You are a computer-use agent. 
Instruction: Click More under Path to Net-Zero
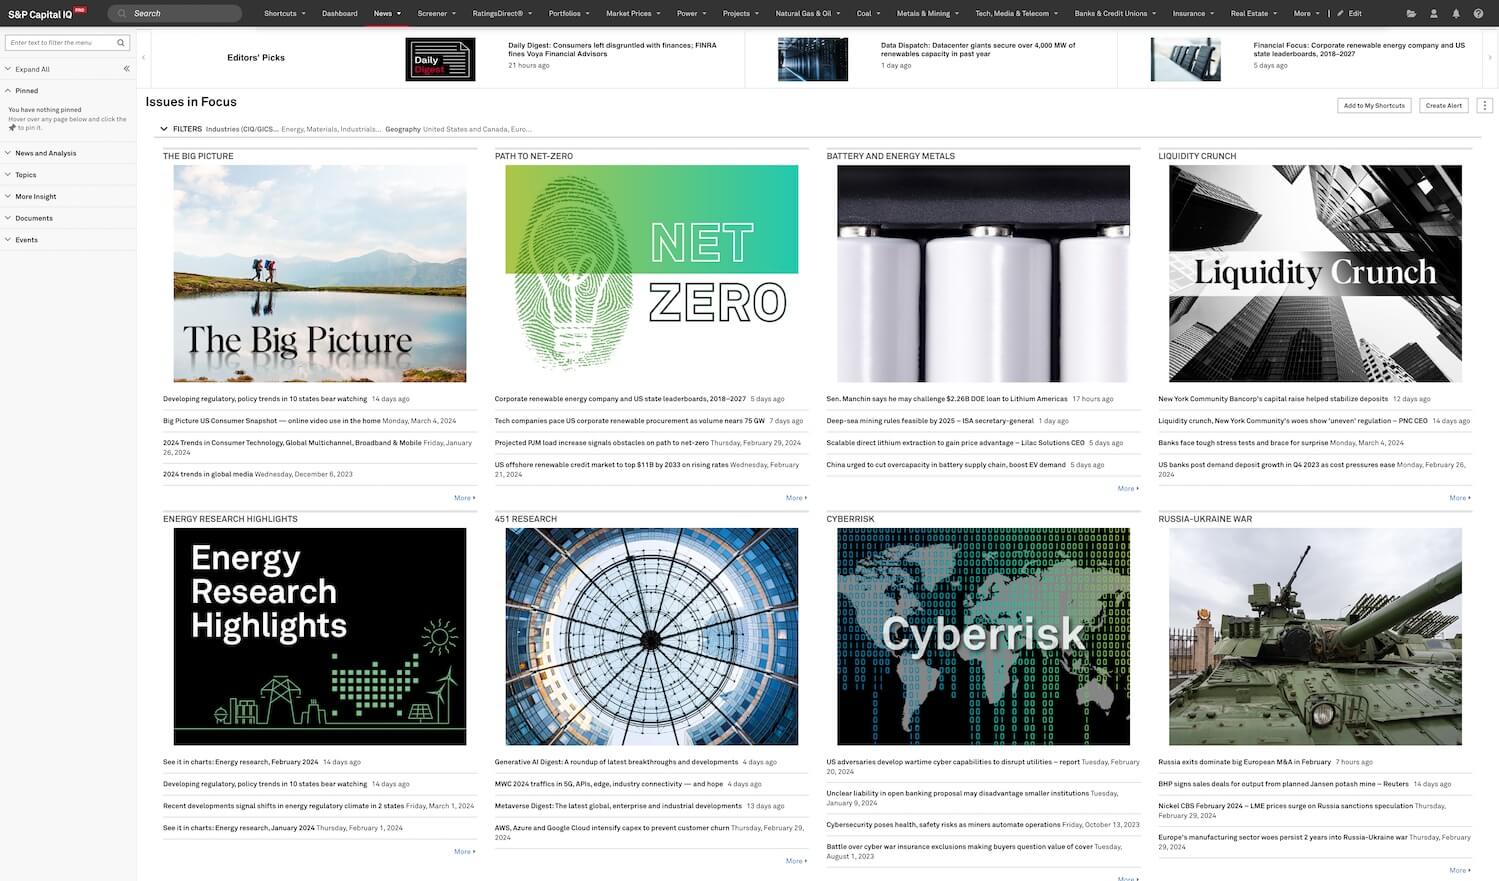coord(796,497)
